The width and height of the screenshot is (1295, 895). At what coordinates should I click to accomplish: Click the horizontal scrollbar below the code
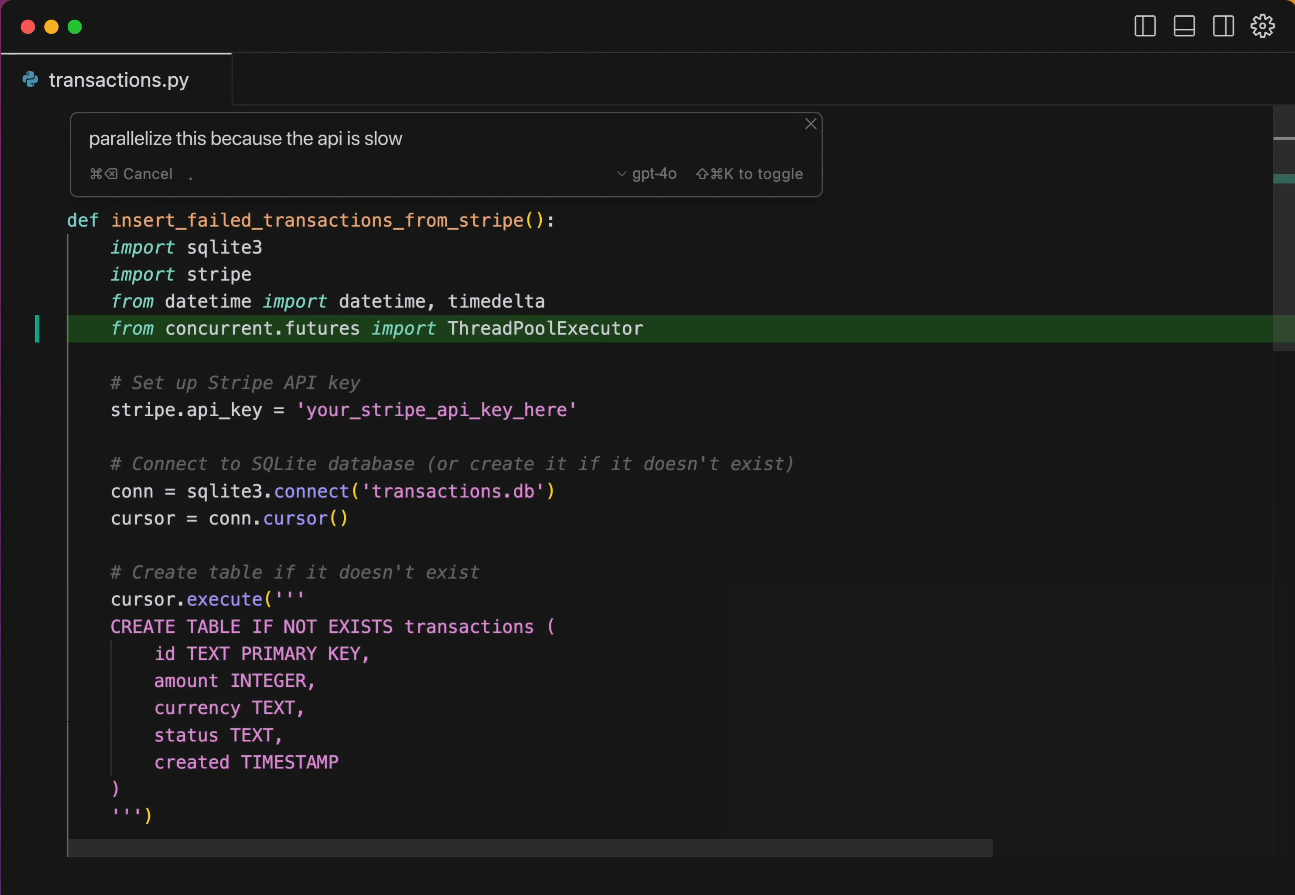point(530,848)
